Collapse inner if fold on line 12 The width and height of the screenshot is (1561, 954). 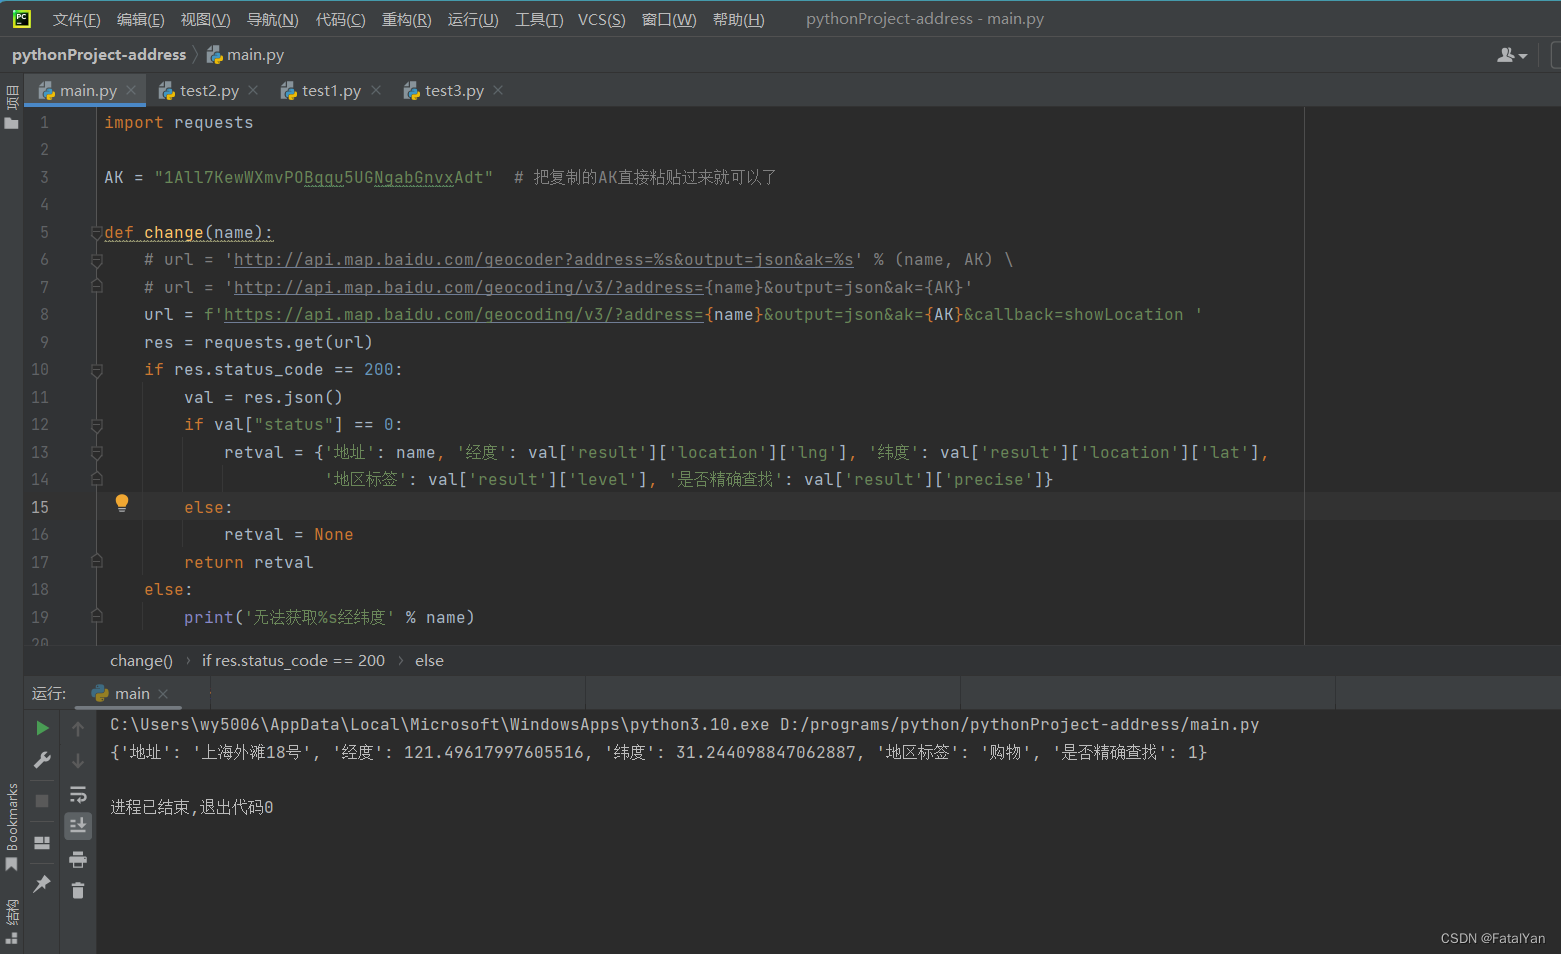click(97, 425)
